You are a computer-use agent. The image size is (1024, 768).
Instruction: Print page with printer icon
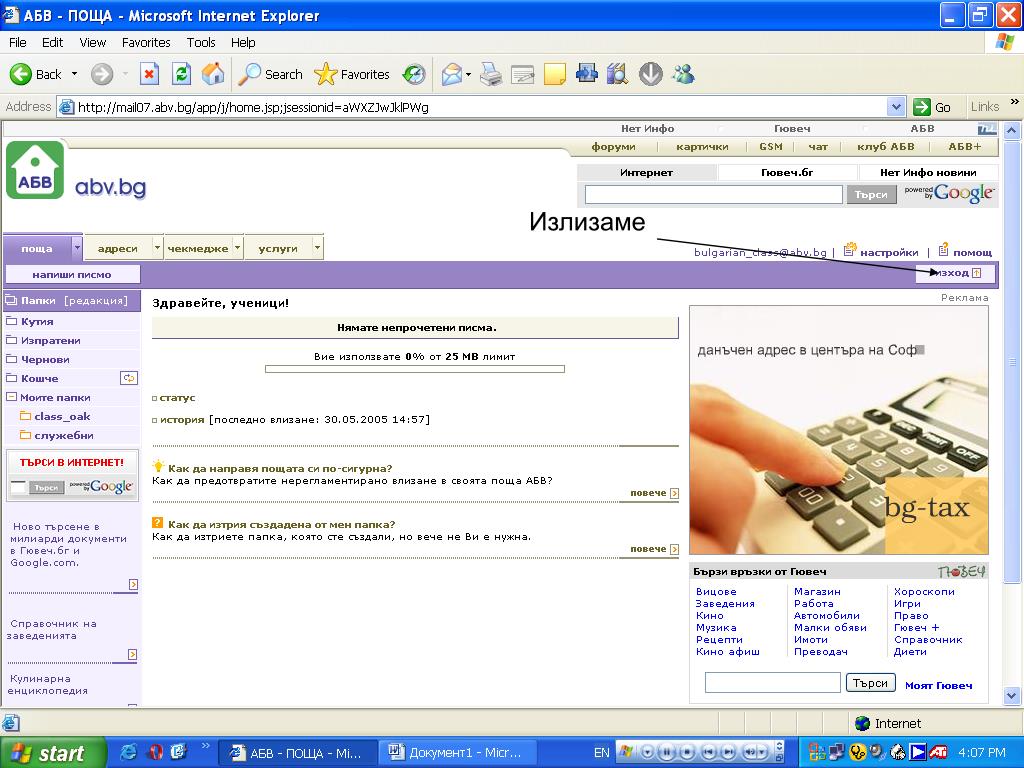[491, 74]
